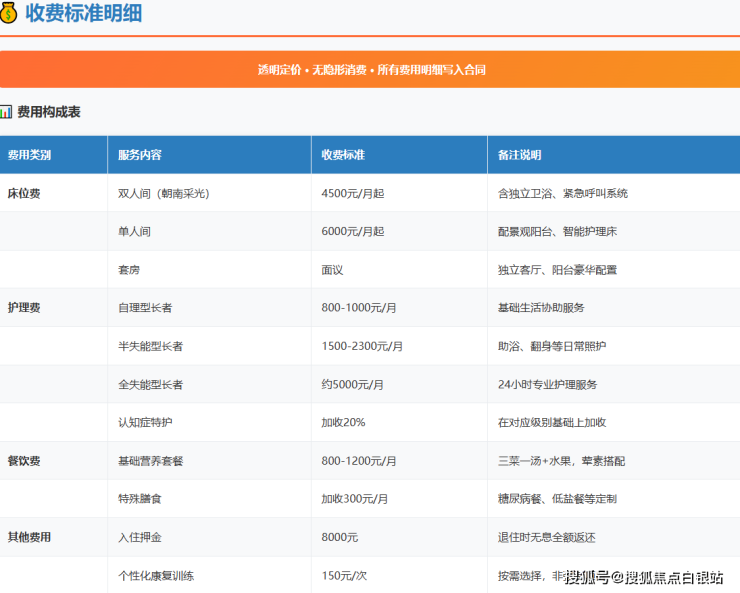
Task: Click the 24小时专业护理服务 remark cell
Action: [x=547, y=384]
